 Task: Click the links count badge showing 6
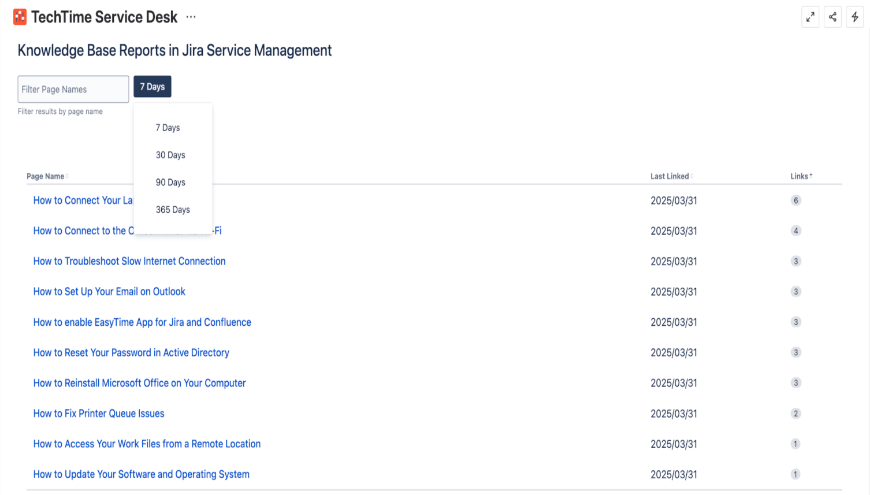[796, 200]
